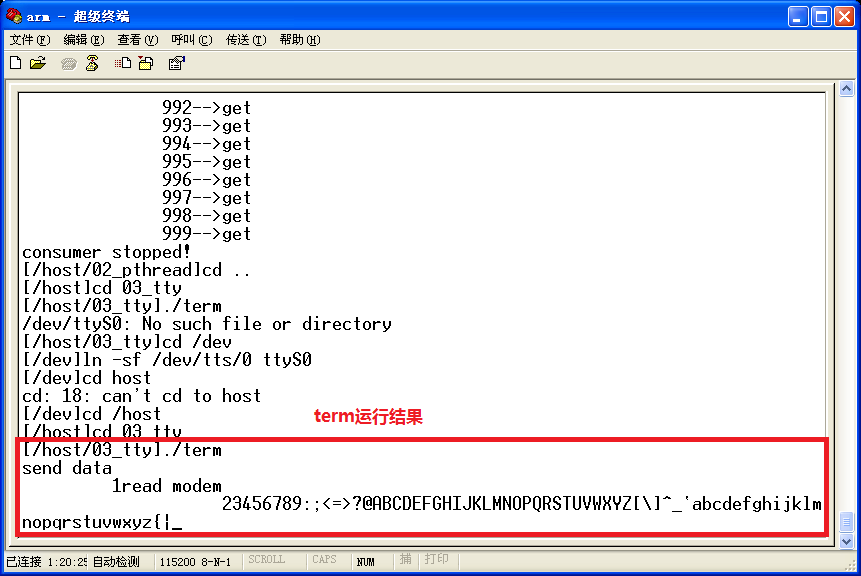Viewport: 861px width, 576px height.
Task: Click the window resize grip corner
Action: coord(852,566)
